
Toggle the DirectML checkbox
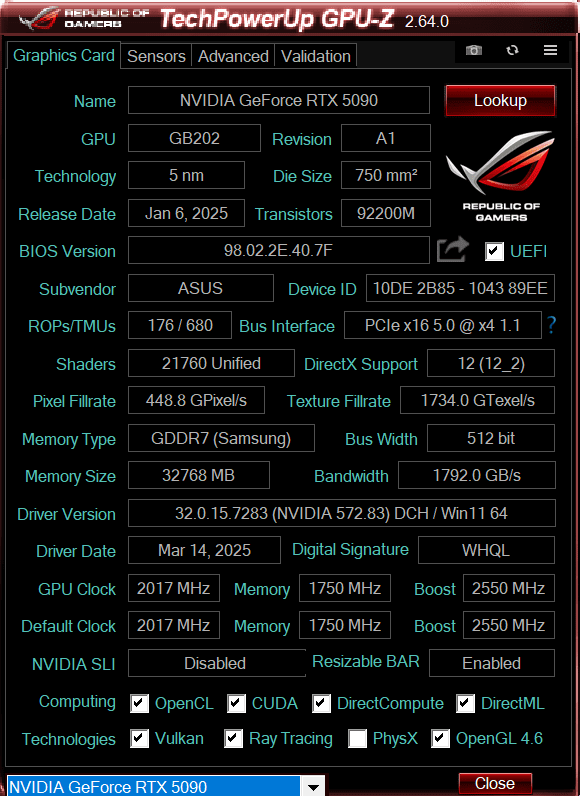point(465,703)
